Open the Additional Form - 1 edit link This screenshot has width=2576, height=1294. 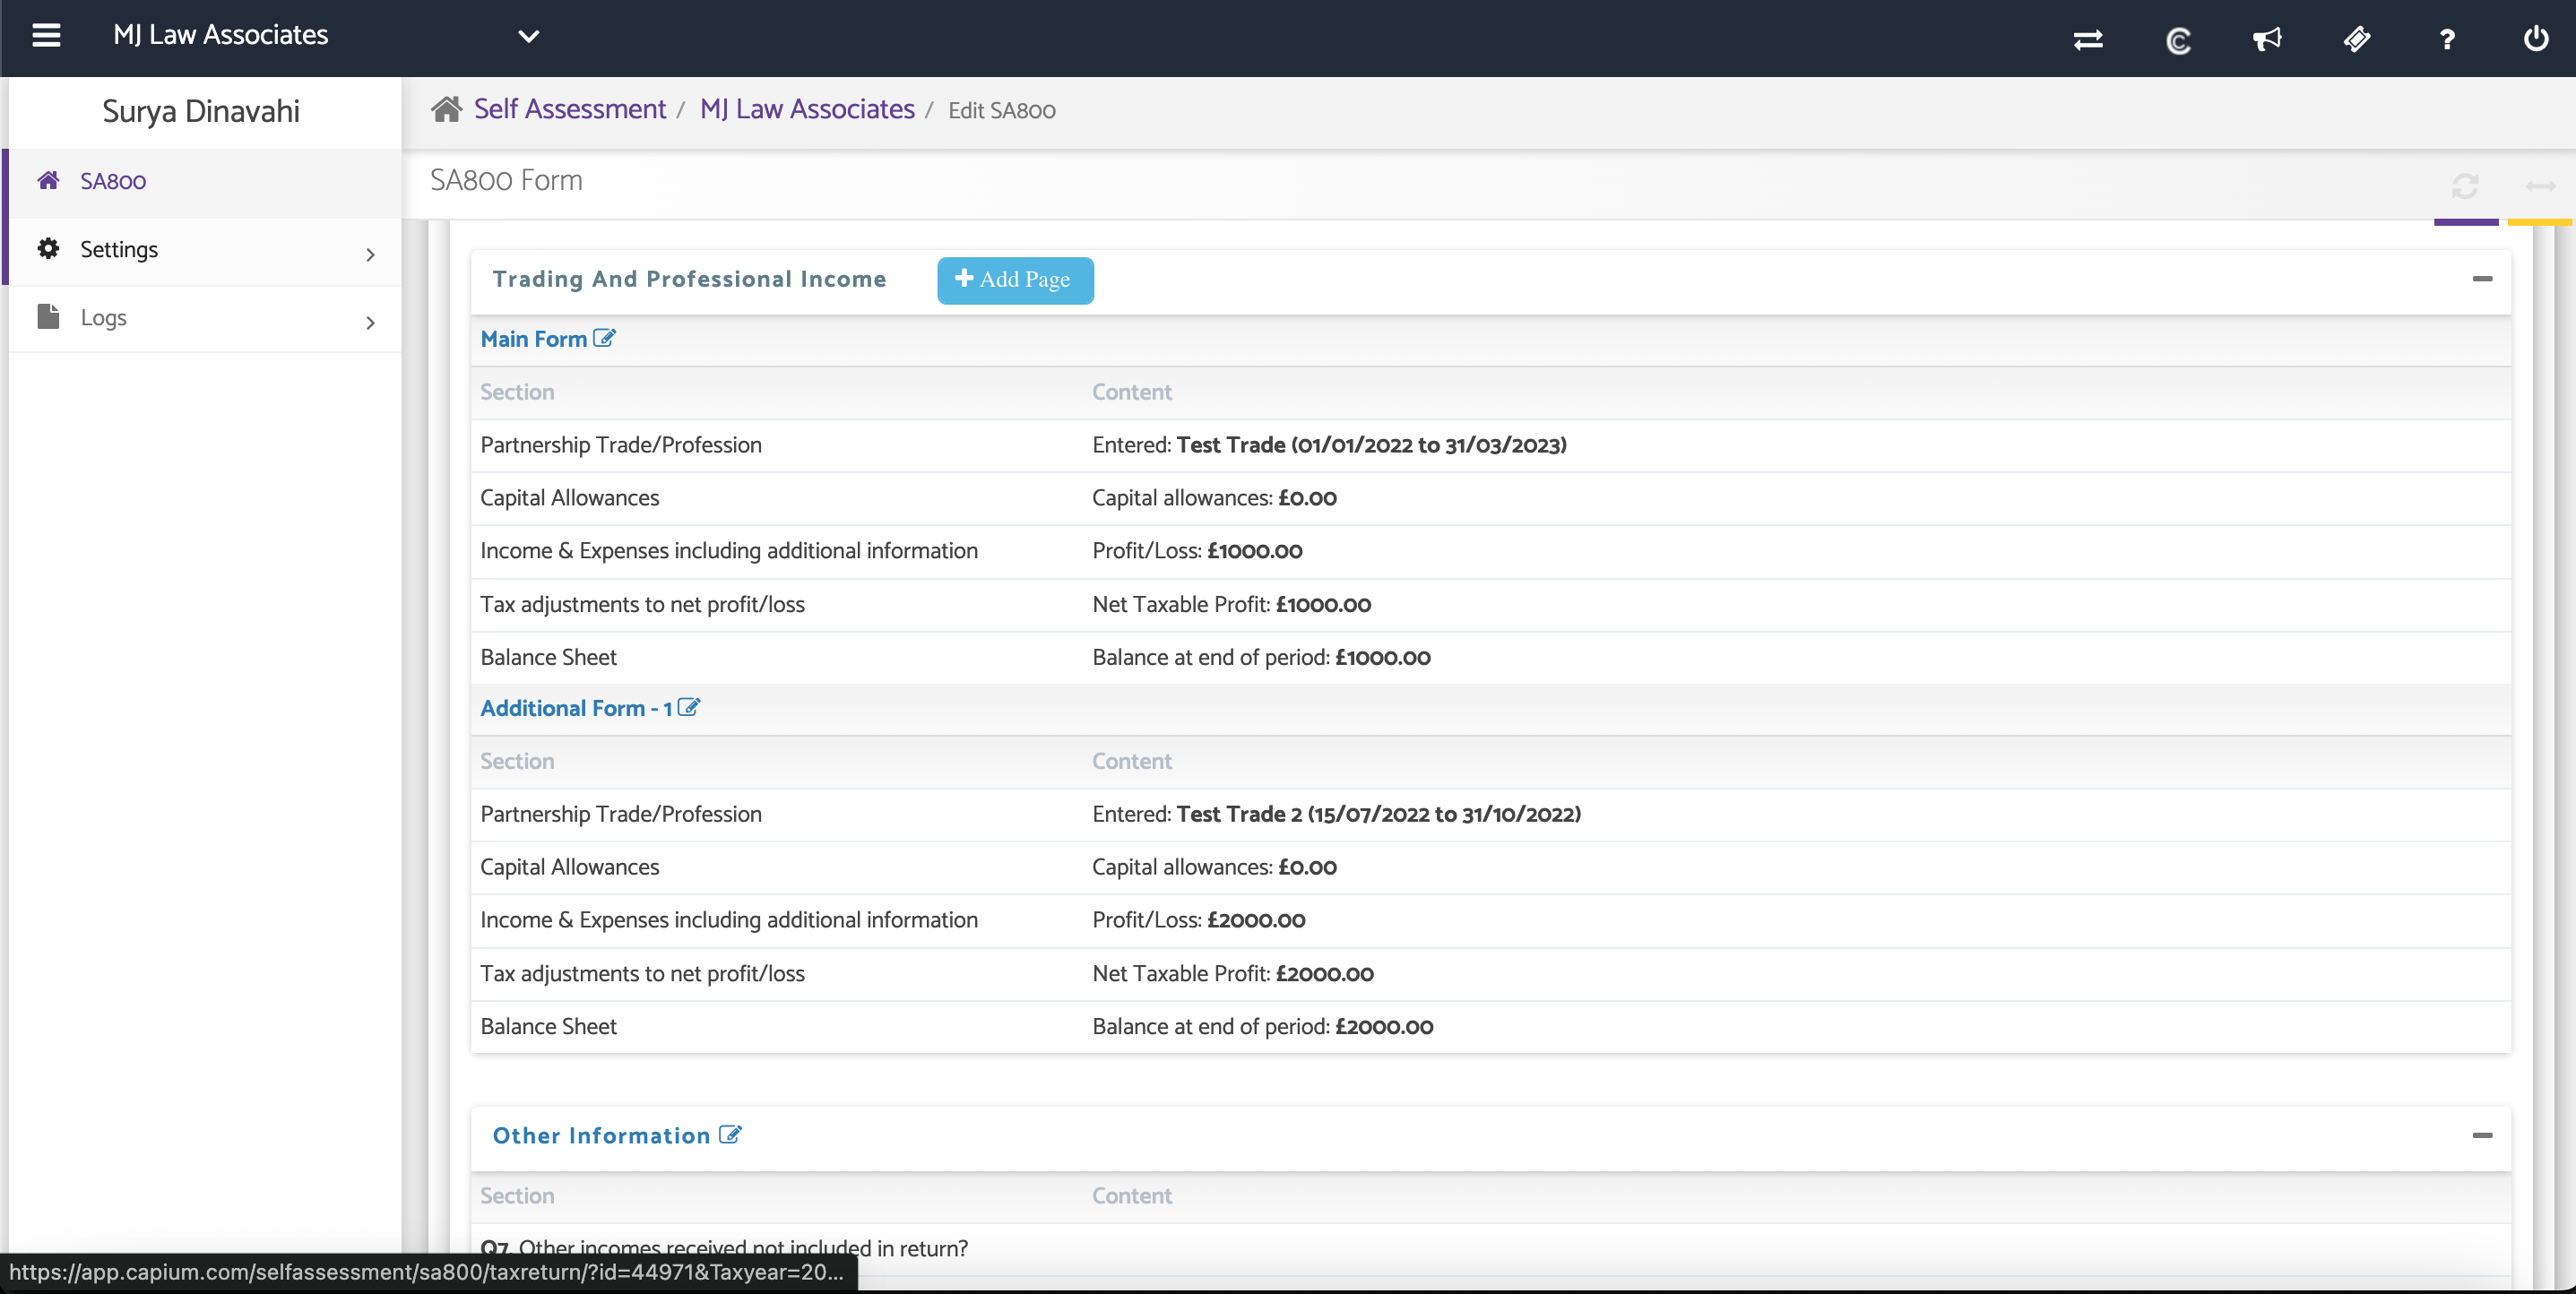(589, 708)
